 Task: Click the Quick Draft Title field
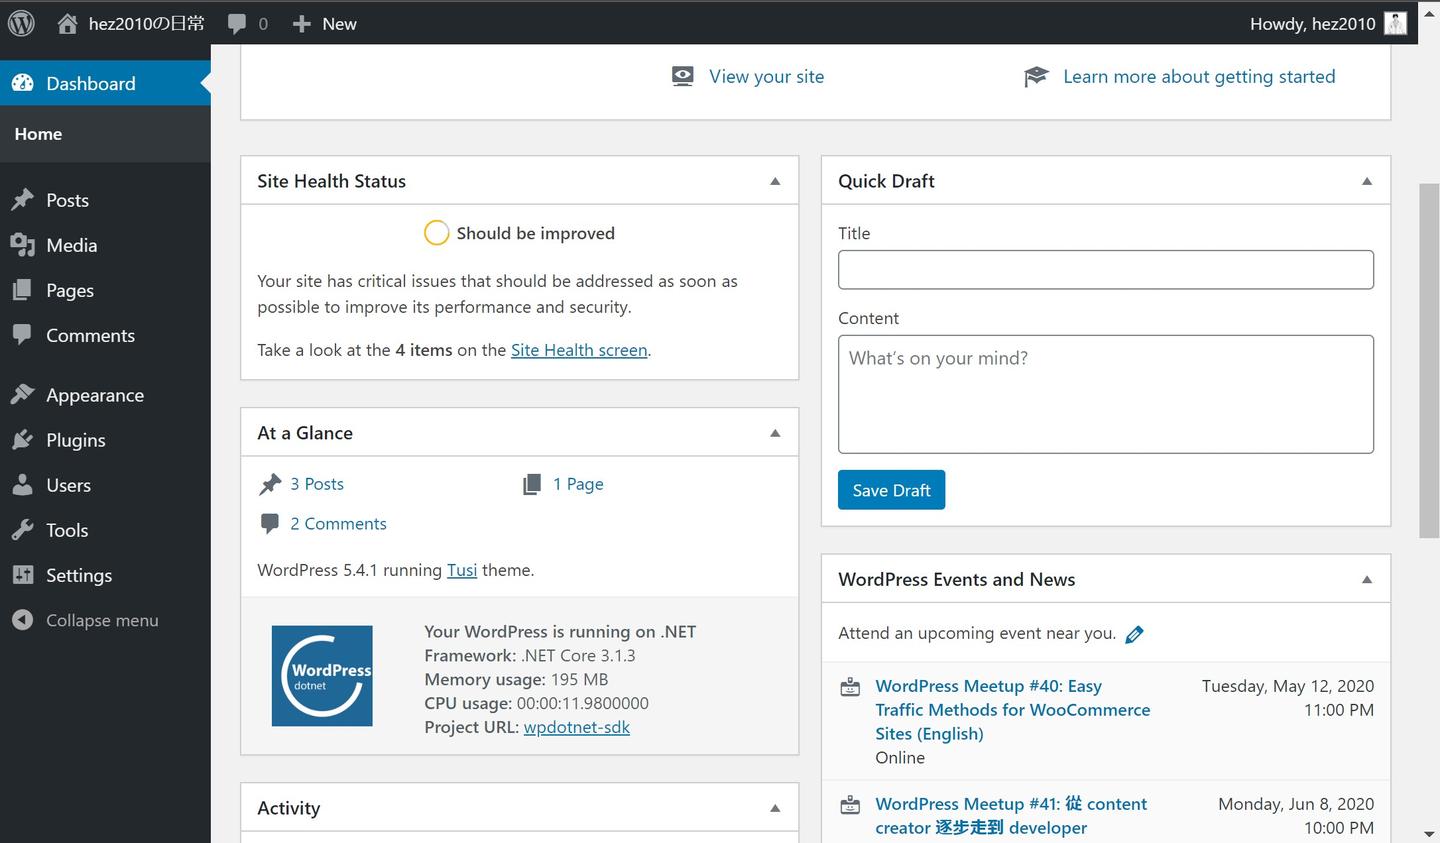1105,270
